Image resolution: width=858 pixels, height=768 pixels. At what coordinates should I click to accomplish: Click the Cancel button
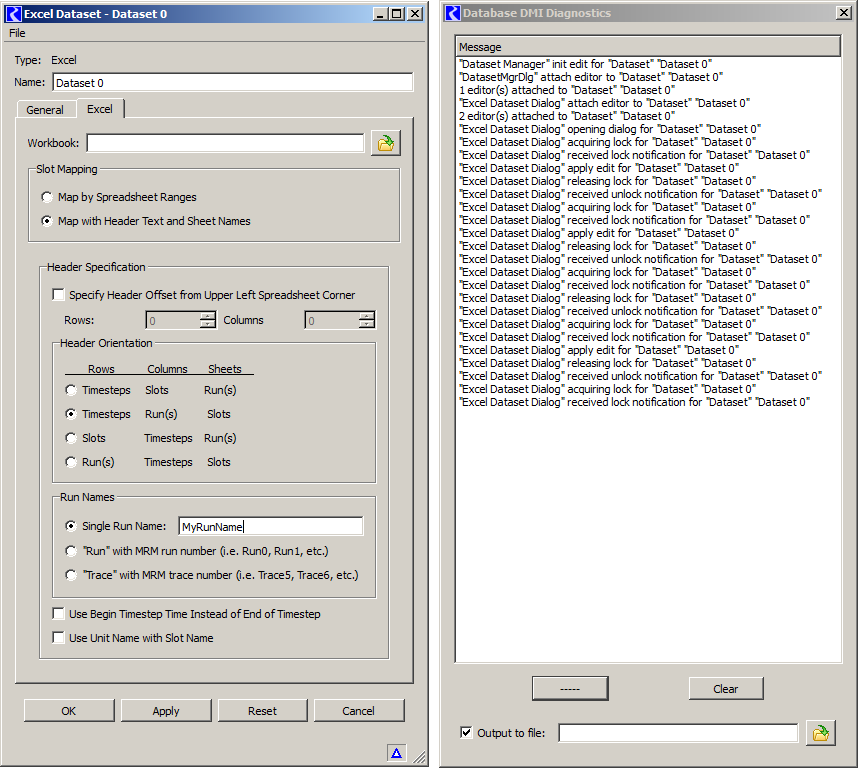(359, 711)
